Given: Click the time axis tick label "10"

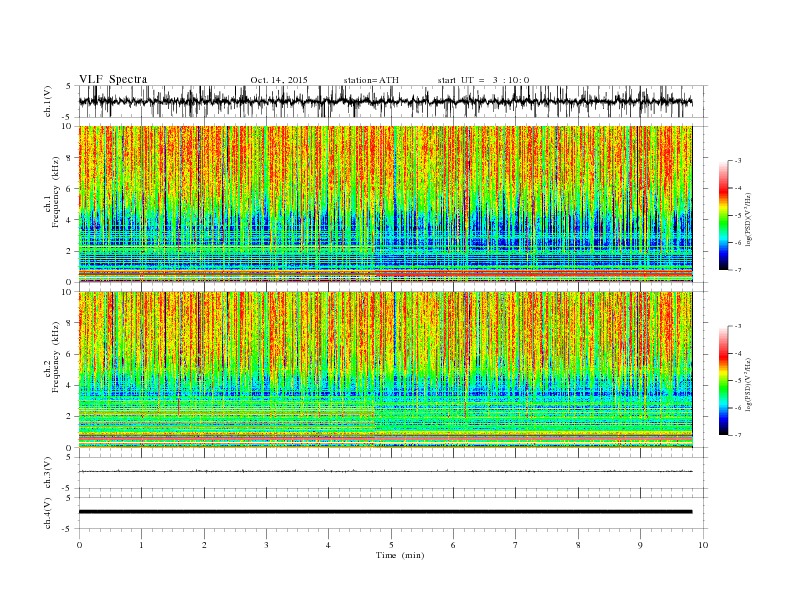Looking at the screenshot, I should (x=704, y=545).
